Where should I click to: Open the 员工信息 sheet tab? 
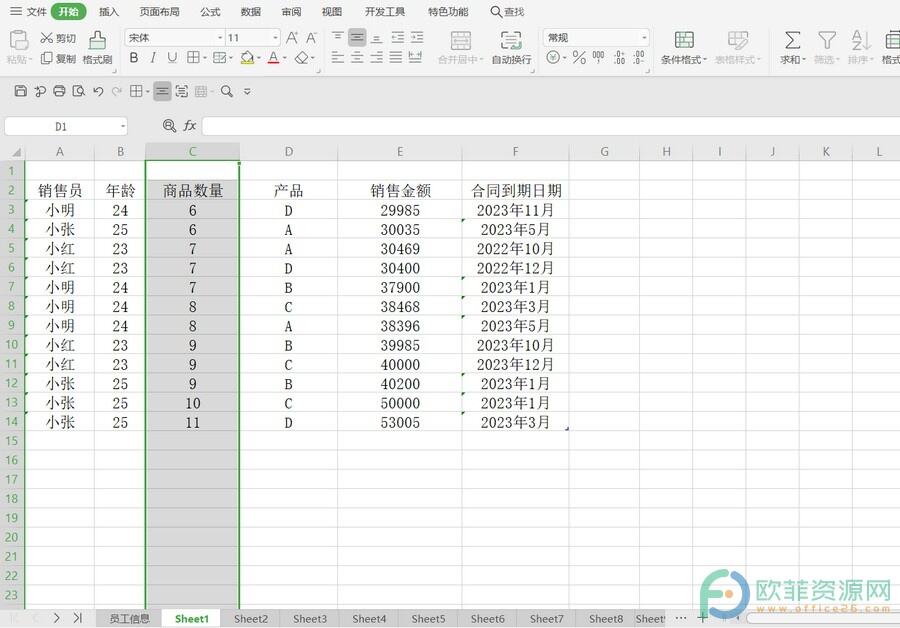(129, 618)
